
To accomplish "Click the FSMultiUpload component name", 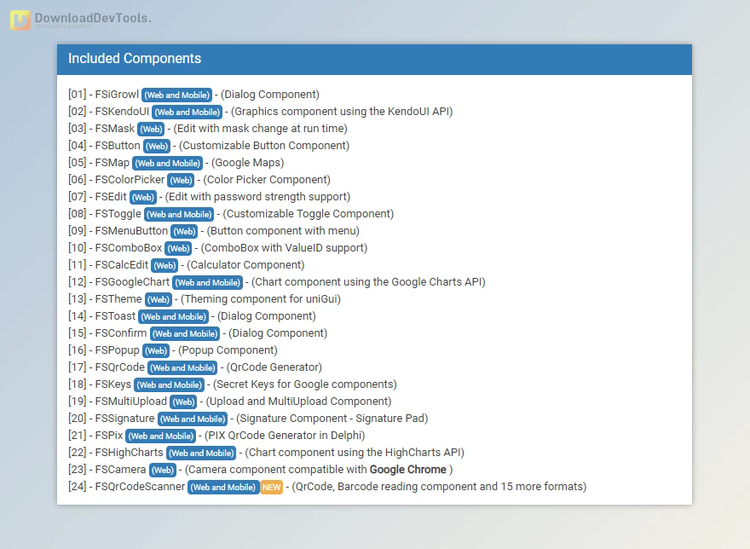I will click(131, 401).
